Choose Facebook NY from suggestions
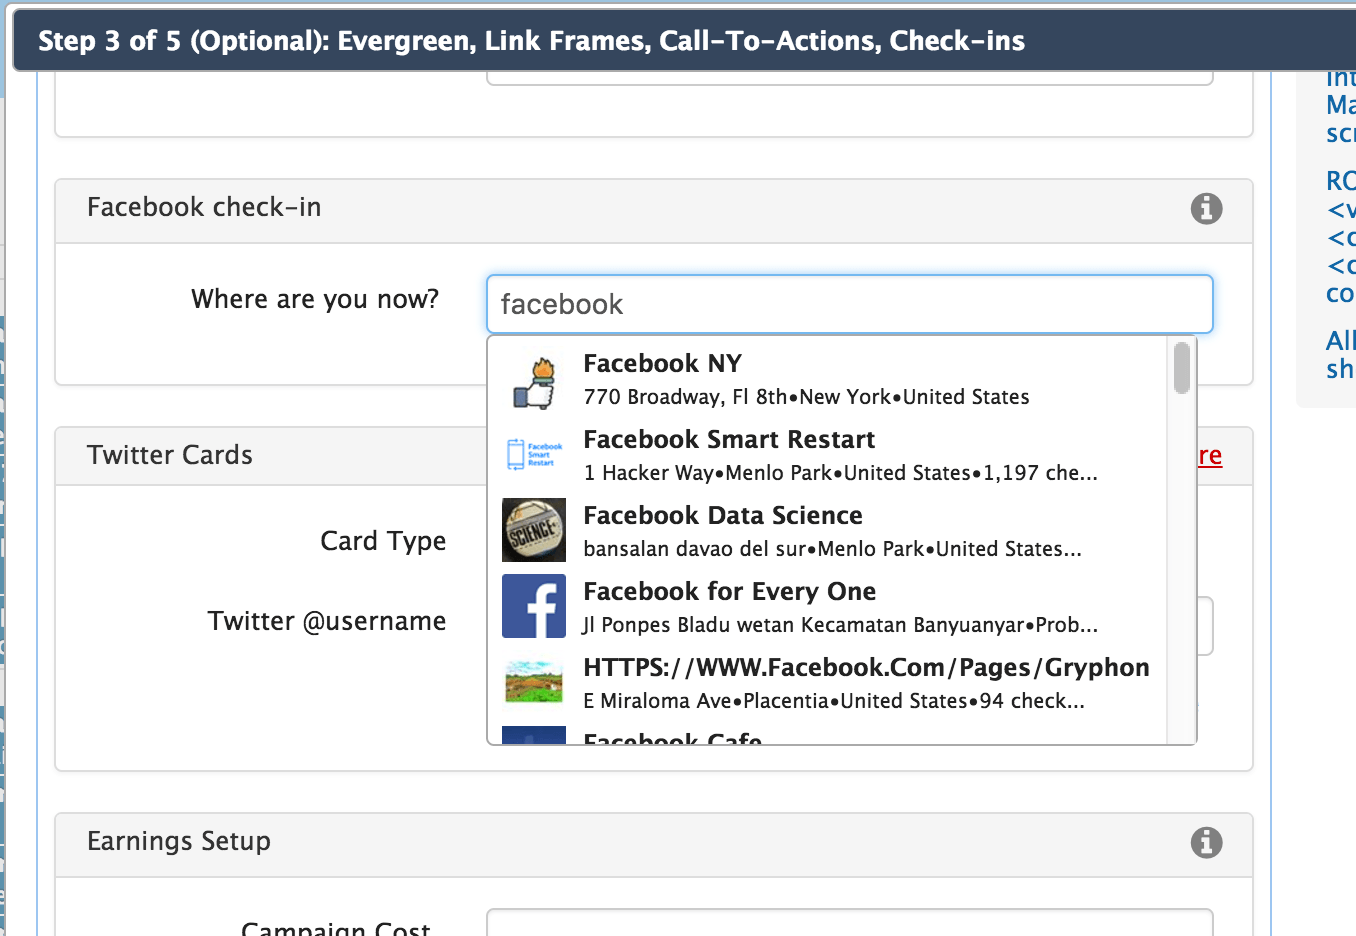1356x936 pixels. click(x=828, y=380)
